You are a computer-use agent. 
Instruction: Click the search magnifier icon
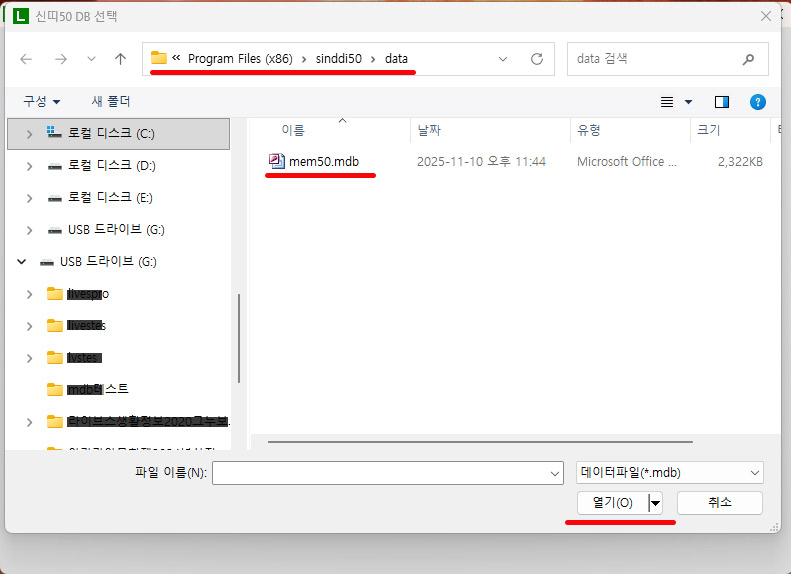(750, 59)
